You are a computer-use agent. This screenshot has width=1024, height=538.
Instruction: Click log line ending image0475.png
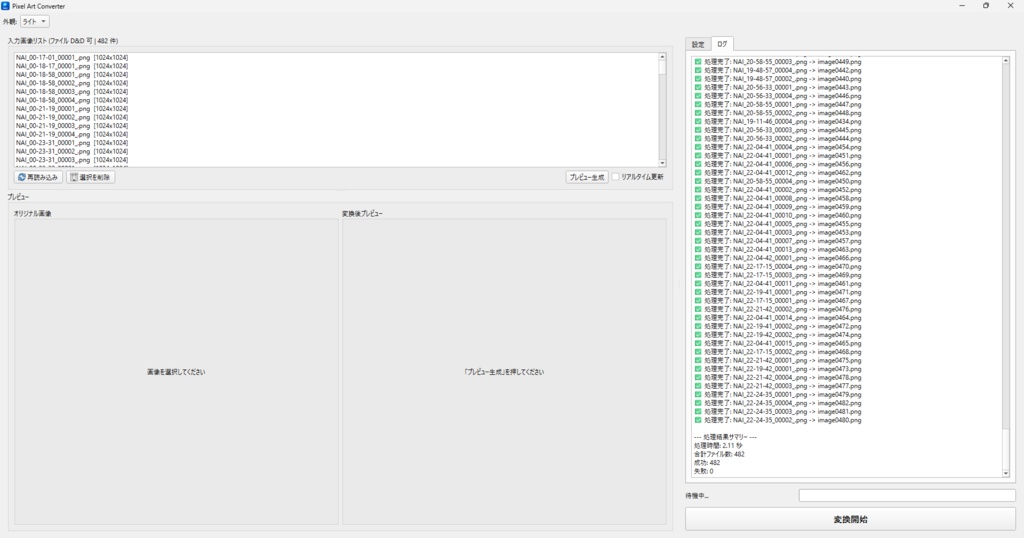pos(778,360)
